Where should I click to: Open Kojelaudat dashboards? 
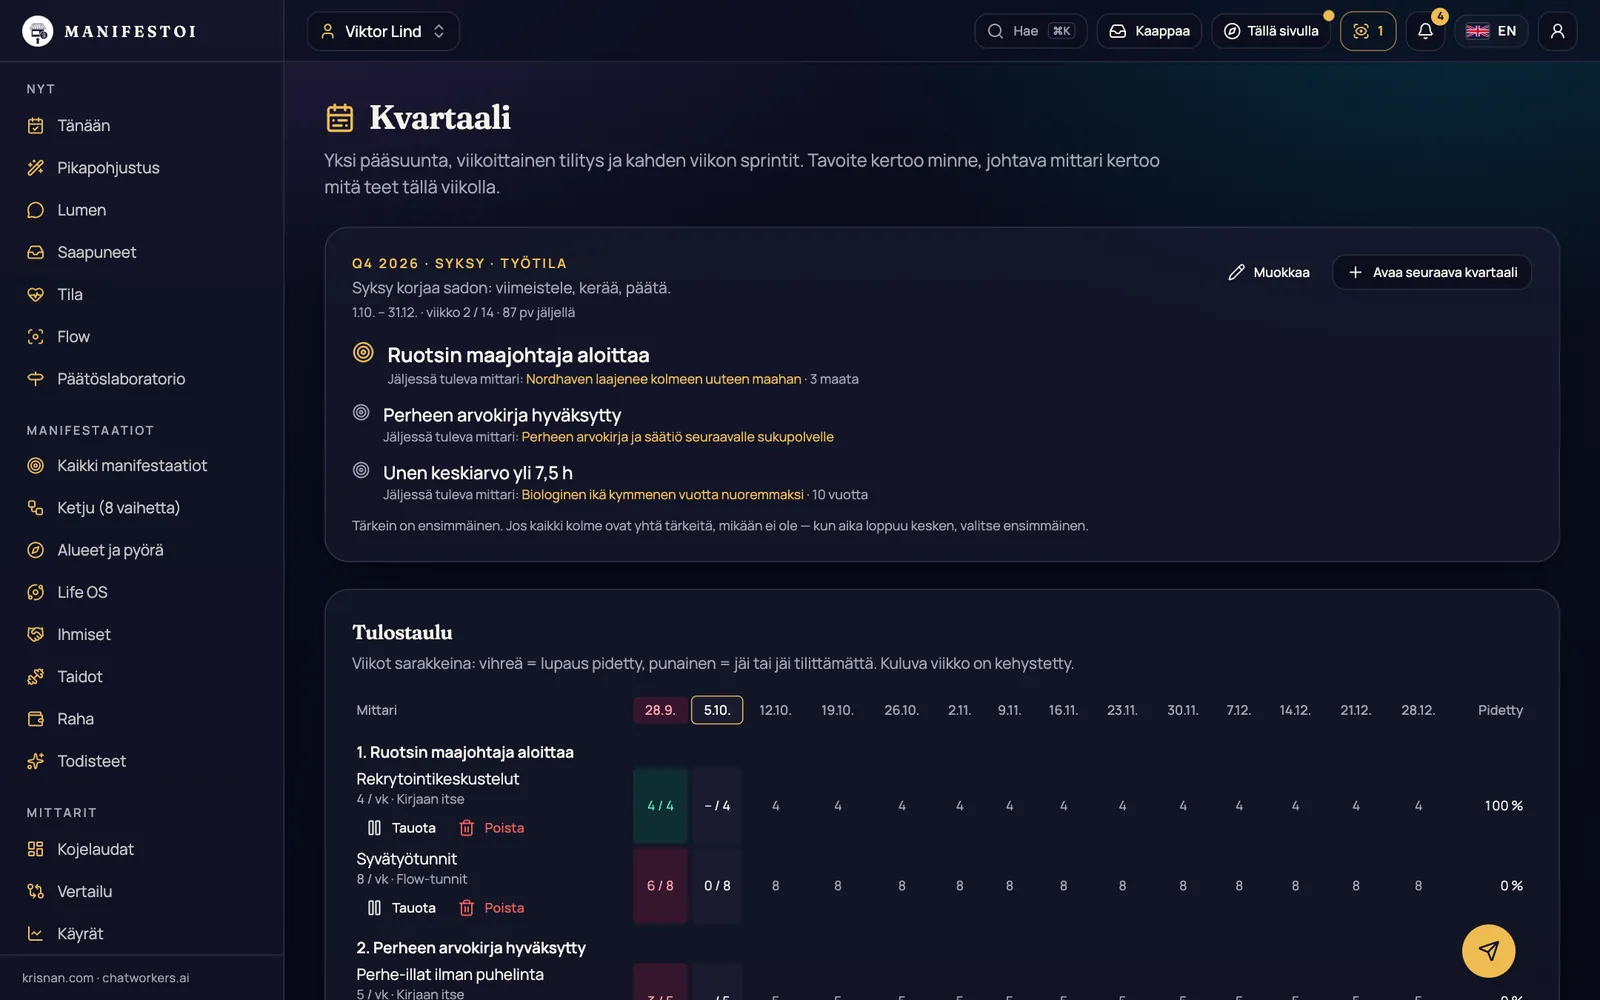point(141,849)
